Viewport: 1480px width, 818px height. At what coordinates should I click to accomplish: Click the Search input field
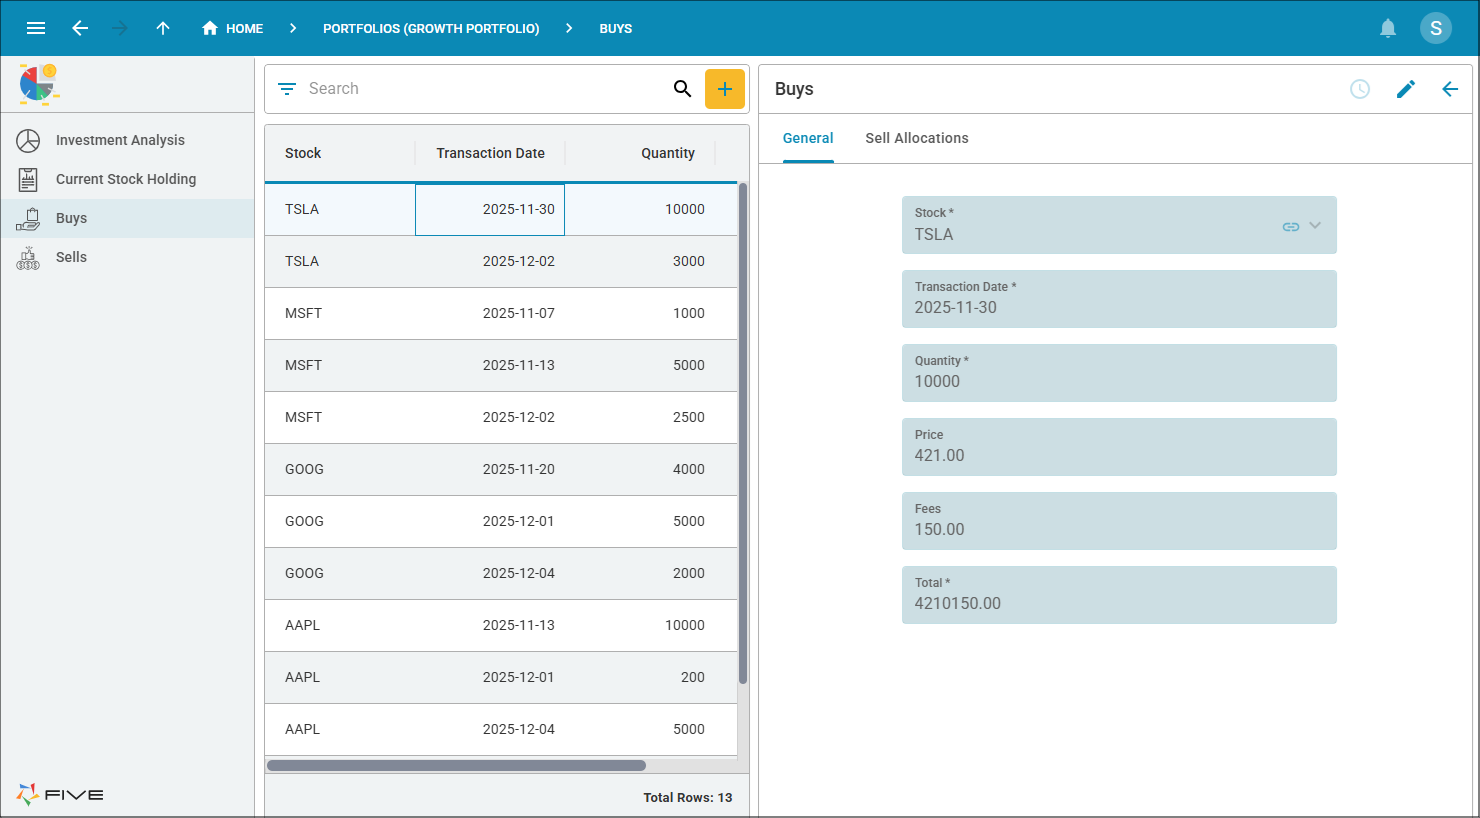click(485, 89)
